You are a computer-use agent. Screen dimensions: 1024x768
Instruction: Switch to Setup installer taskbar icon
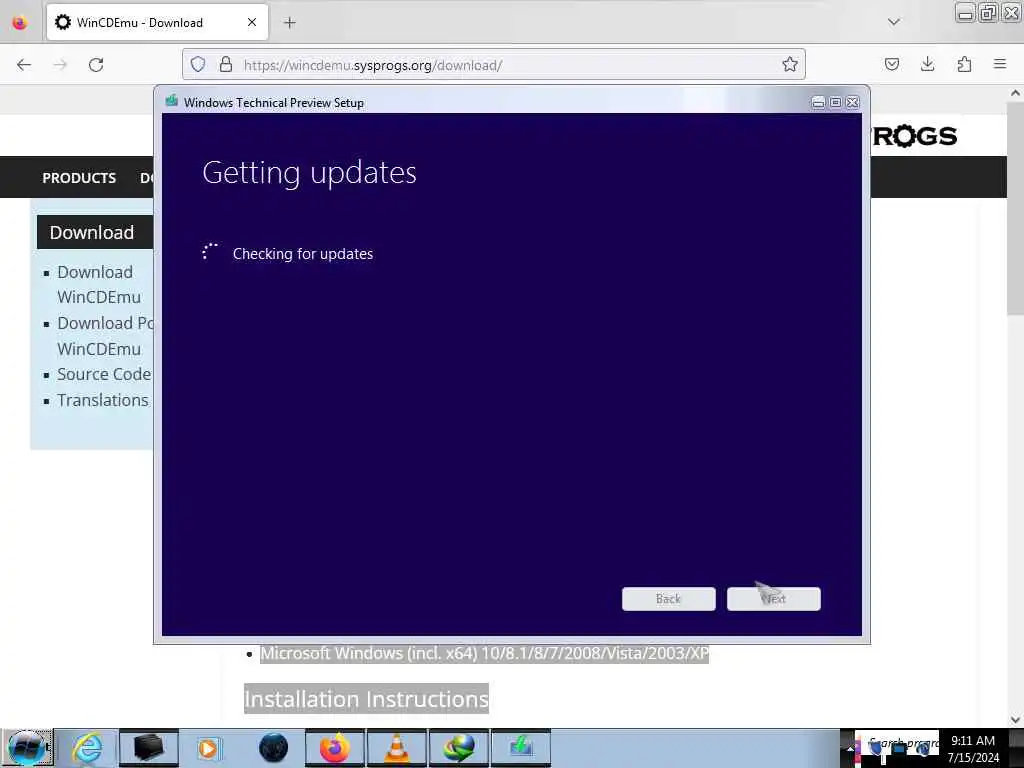click(x=520, y=748)
